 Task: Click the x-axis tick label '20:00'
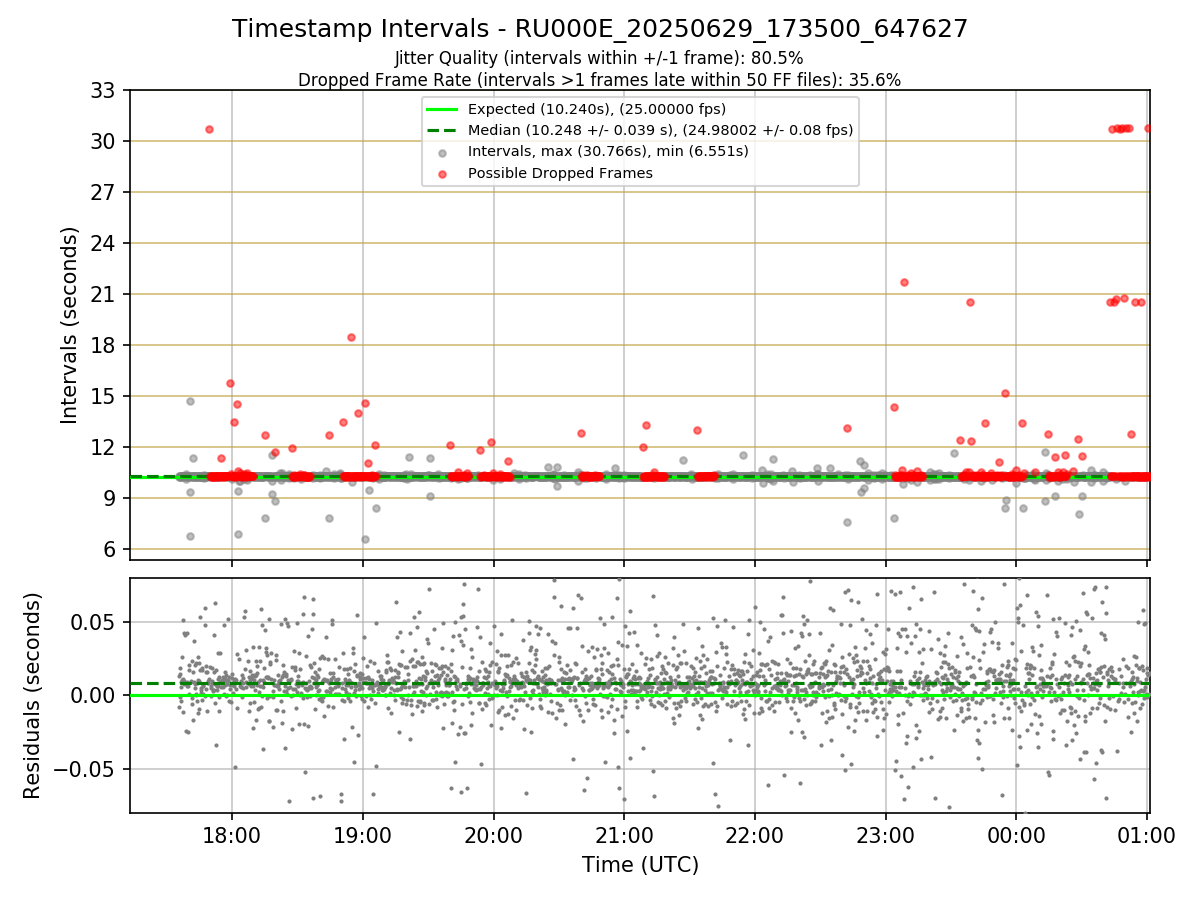coord(493,834)
